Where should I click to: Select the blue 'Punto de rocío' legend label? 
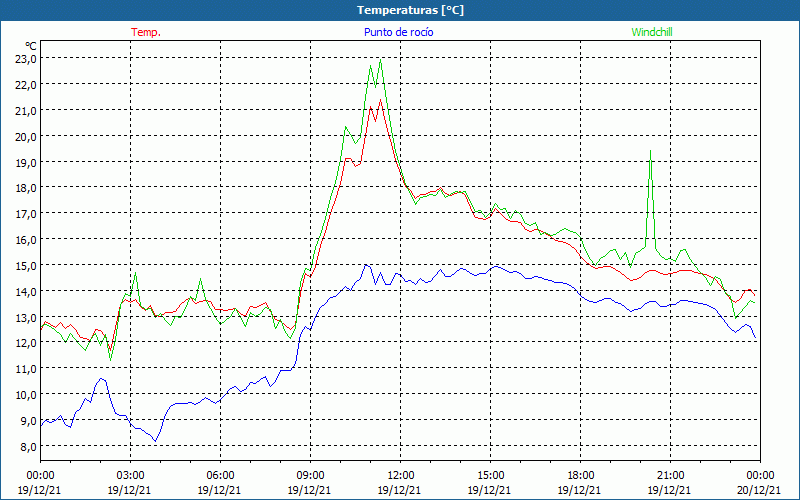click(x=398, y=32)
